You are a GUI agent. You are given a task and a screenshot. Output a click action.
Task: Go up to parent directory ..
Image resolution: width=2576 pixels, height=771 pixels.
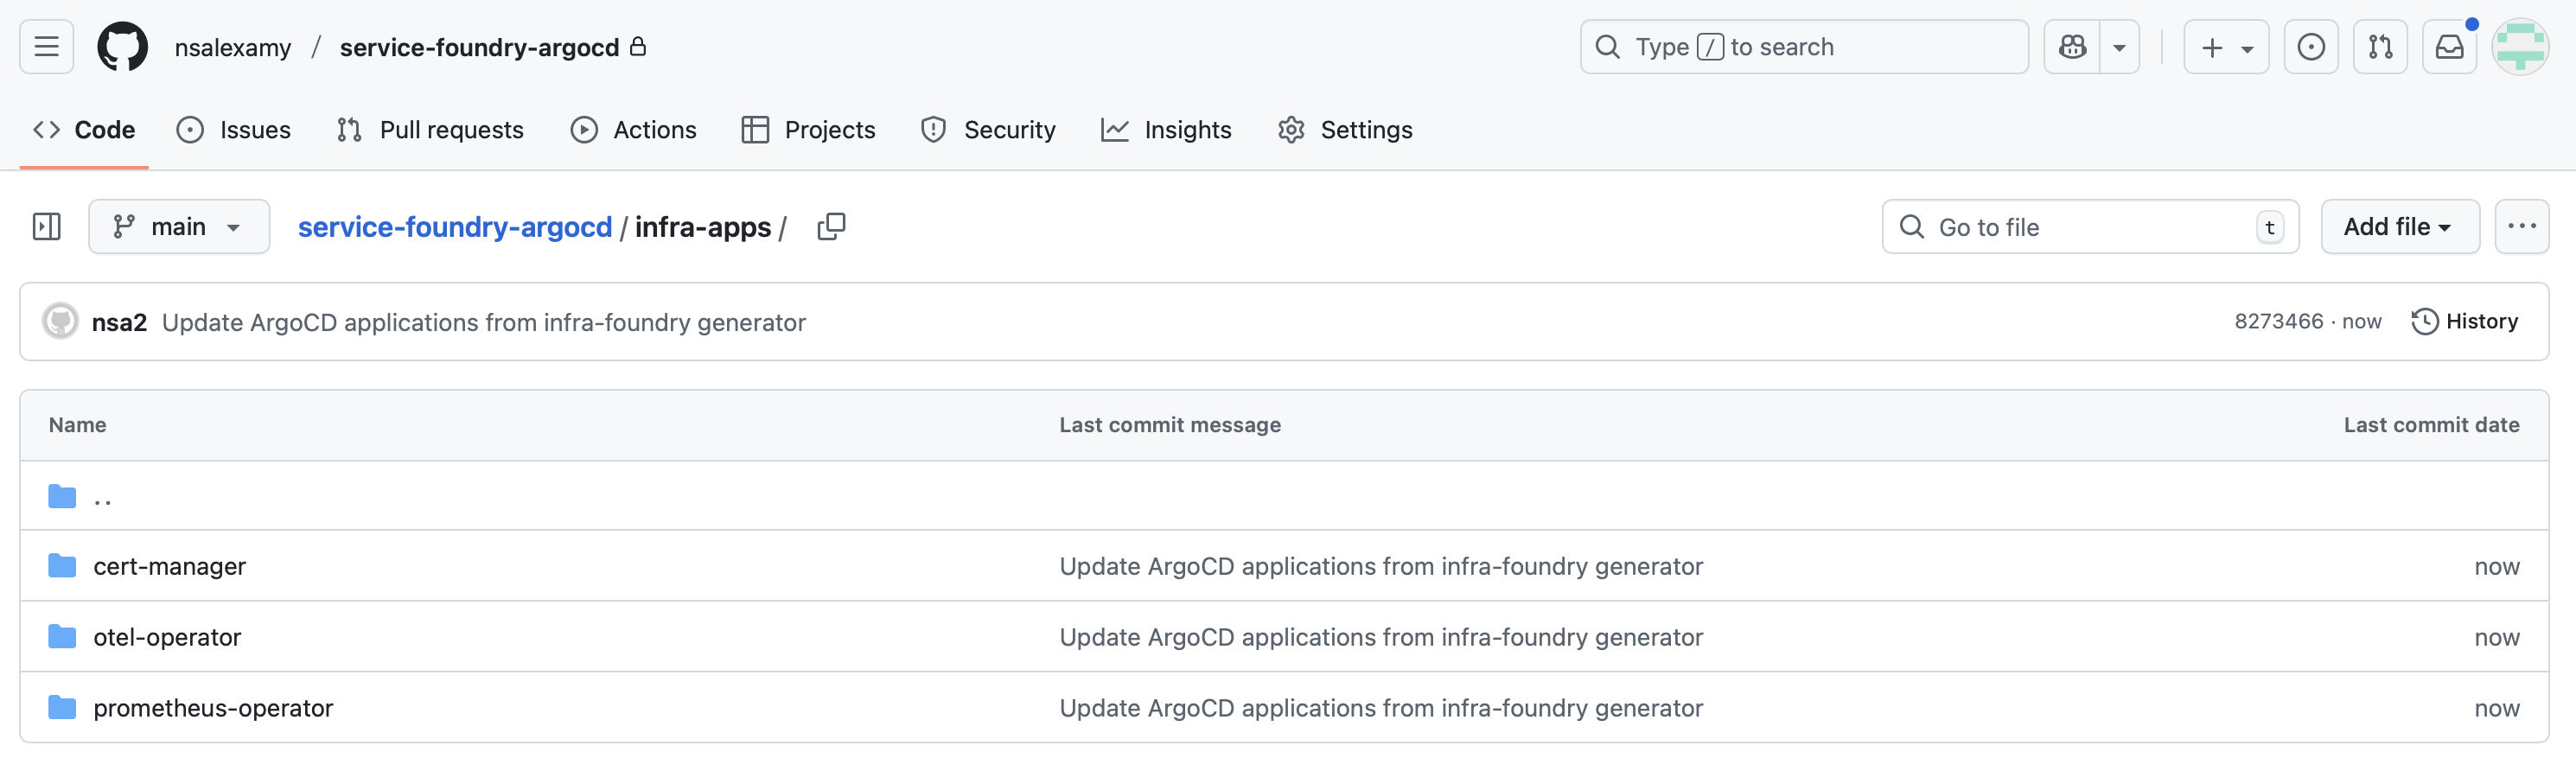point(102,496)
